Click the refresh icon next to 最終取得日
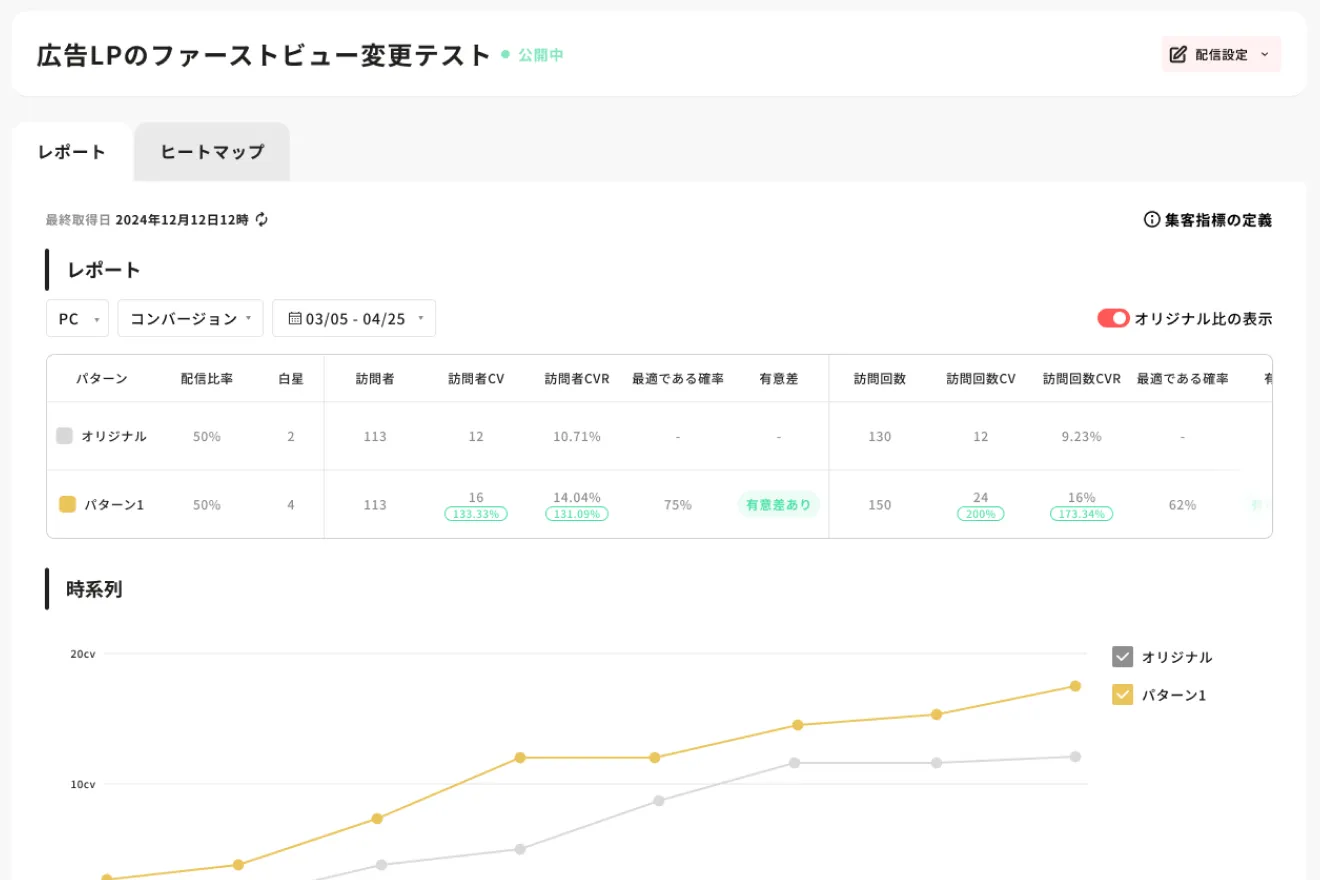This screenshot has width=1320, height=880. point(261,220)
